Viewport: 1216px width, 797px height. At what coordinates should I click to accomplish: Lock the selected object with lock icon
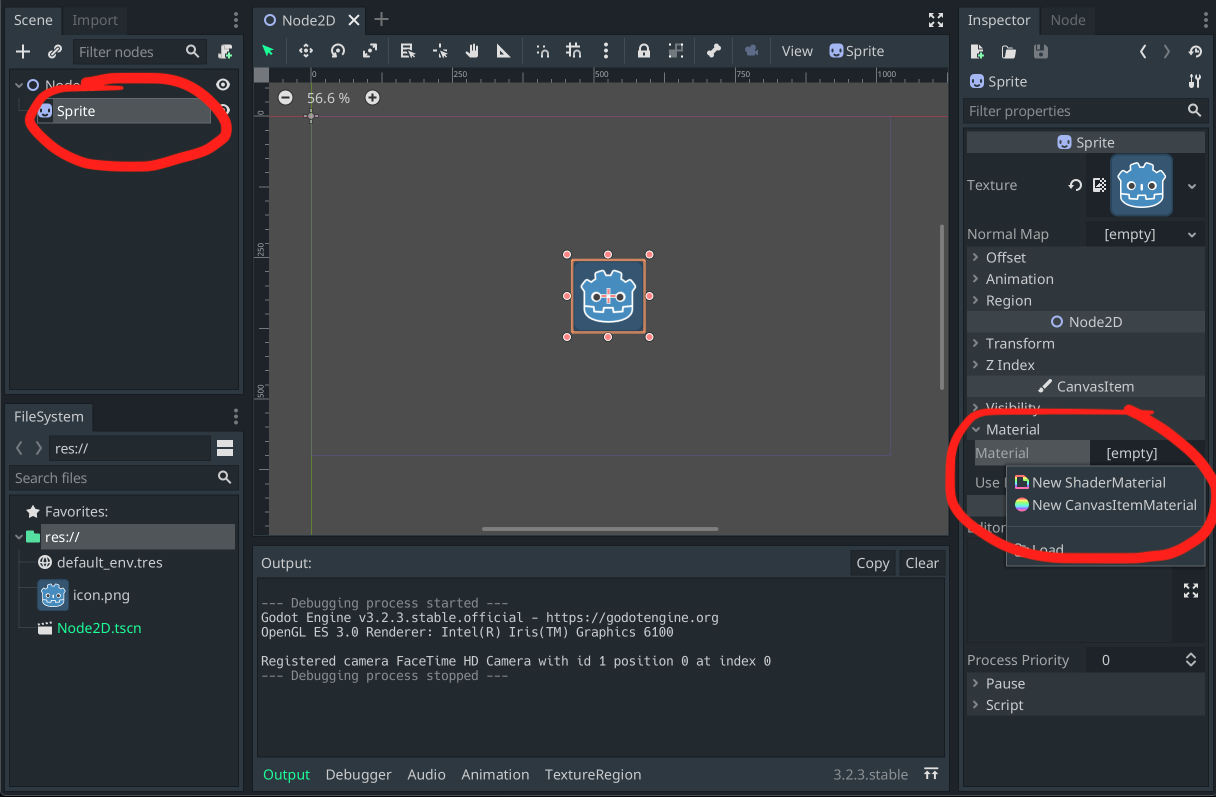[644, 51]
